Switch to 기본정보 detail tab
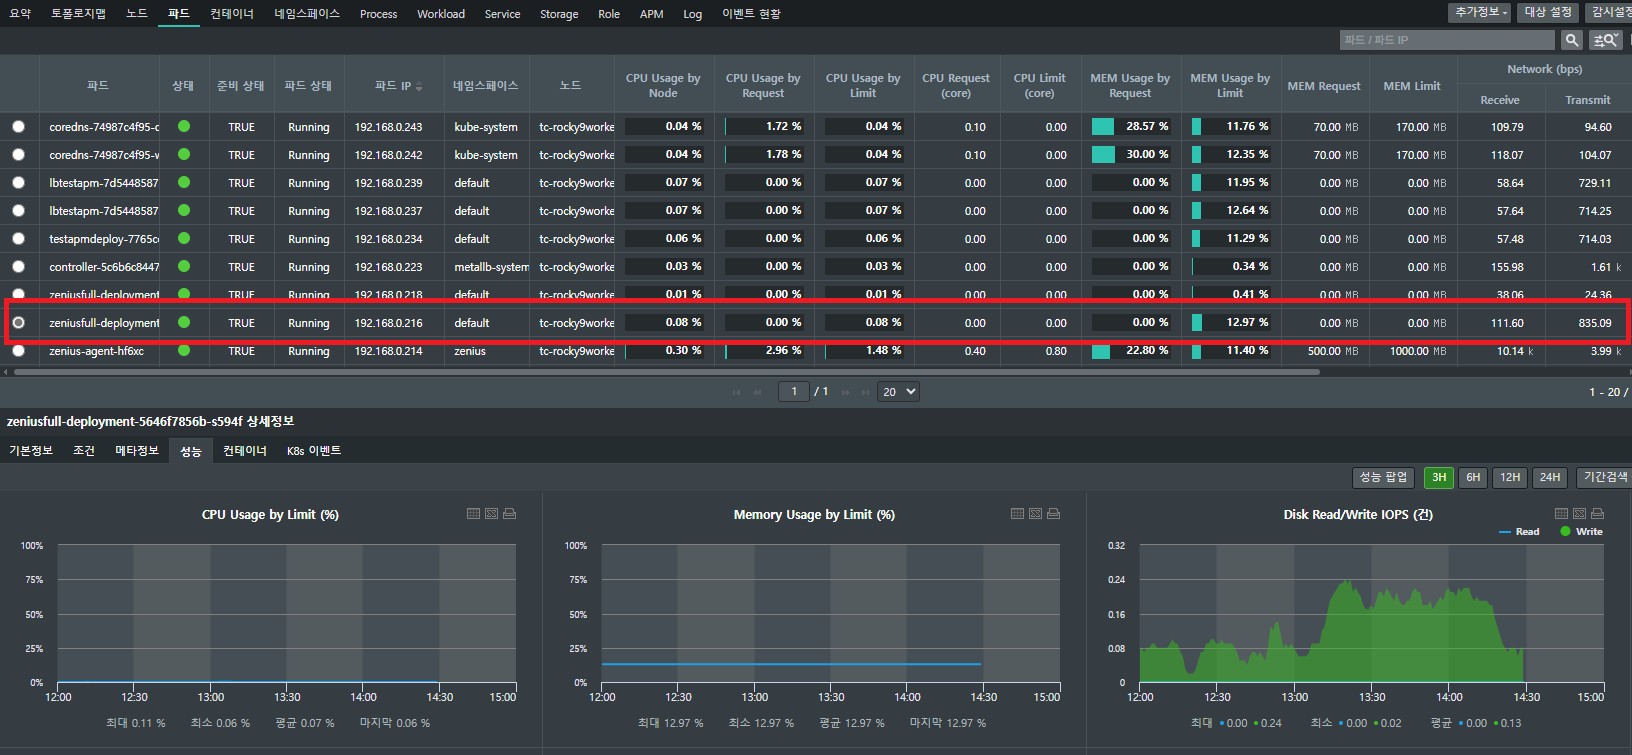This screenshot has height=755, width=1632. point(31,451)
